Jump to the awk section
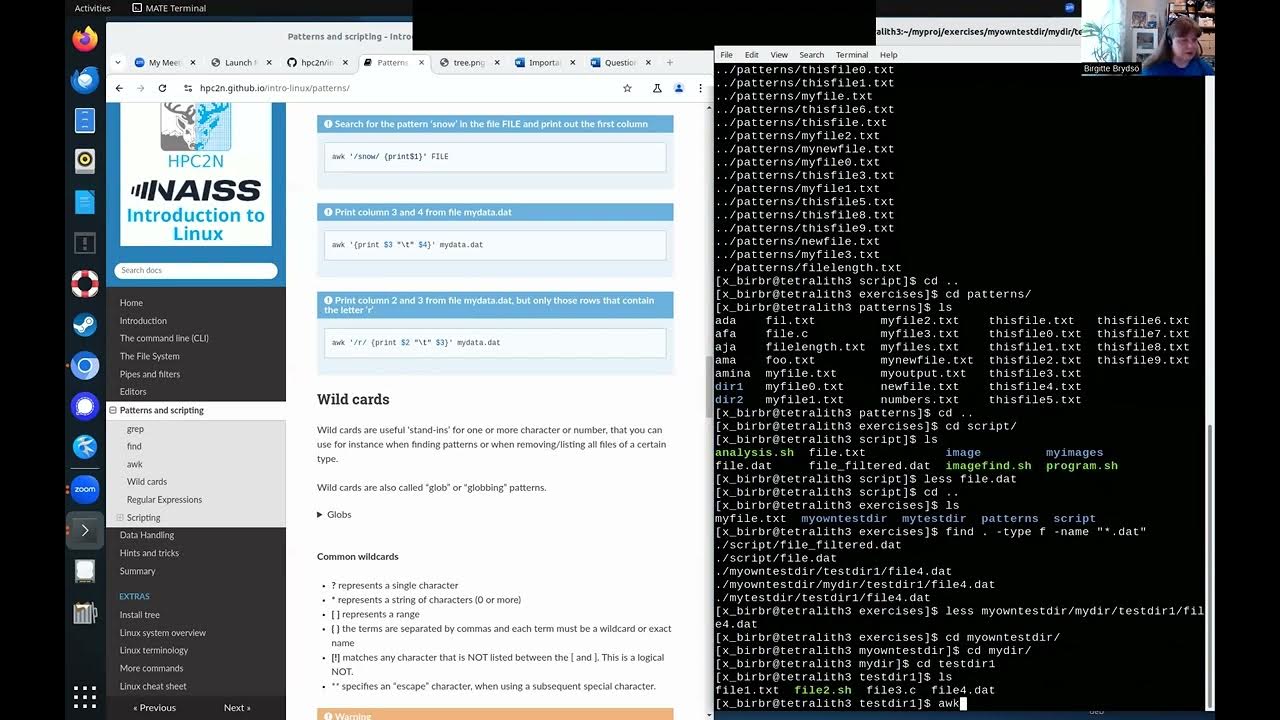This screenshot has width=1280, height=720. coord(134,464)
